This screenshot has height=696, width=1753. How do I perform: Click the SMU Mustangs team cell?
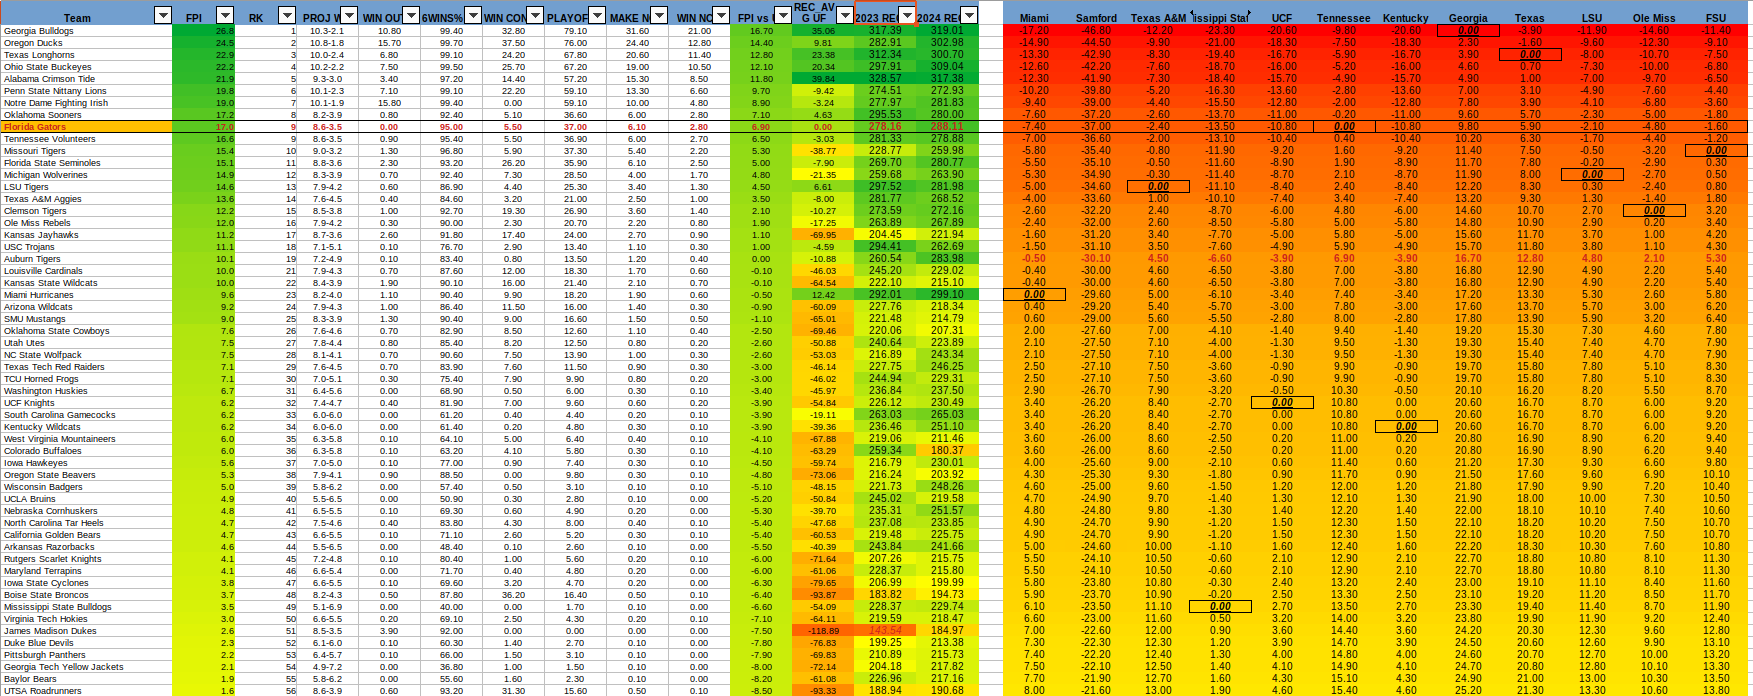point(86,319)
